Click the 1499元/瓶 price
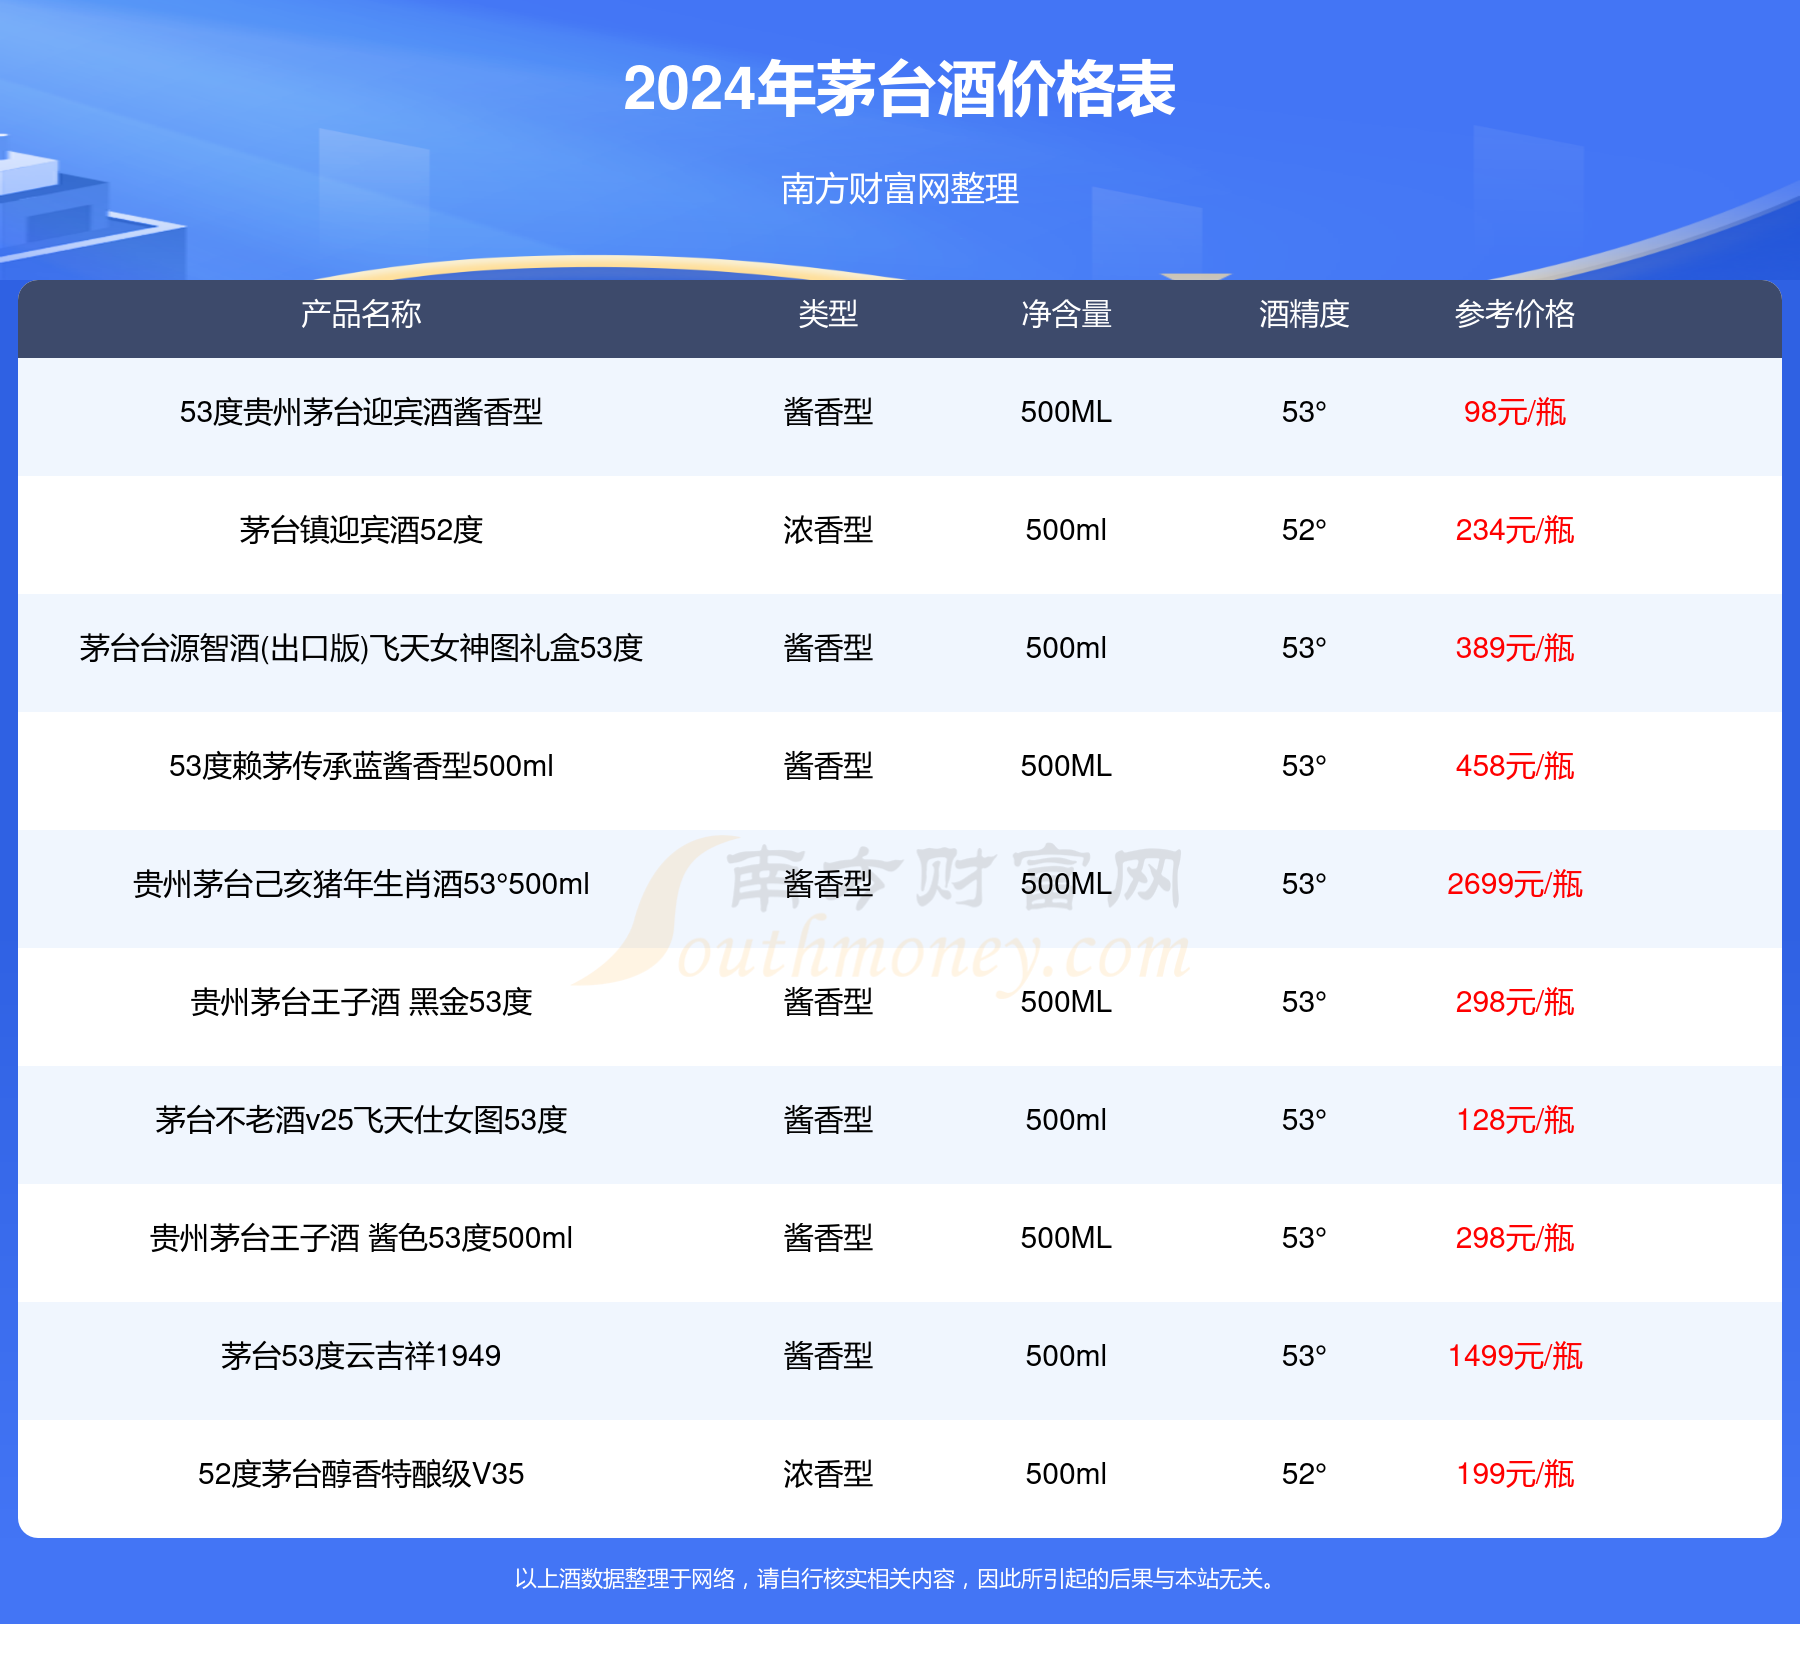This screenshot has height=1670, width=1800. [x=1515, y=1356]
